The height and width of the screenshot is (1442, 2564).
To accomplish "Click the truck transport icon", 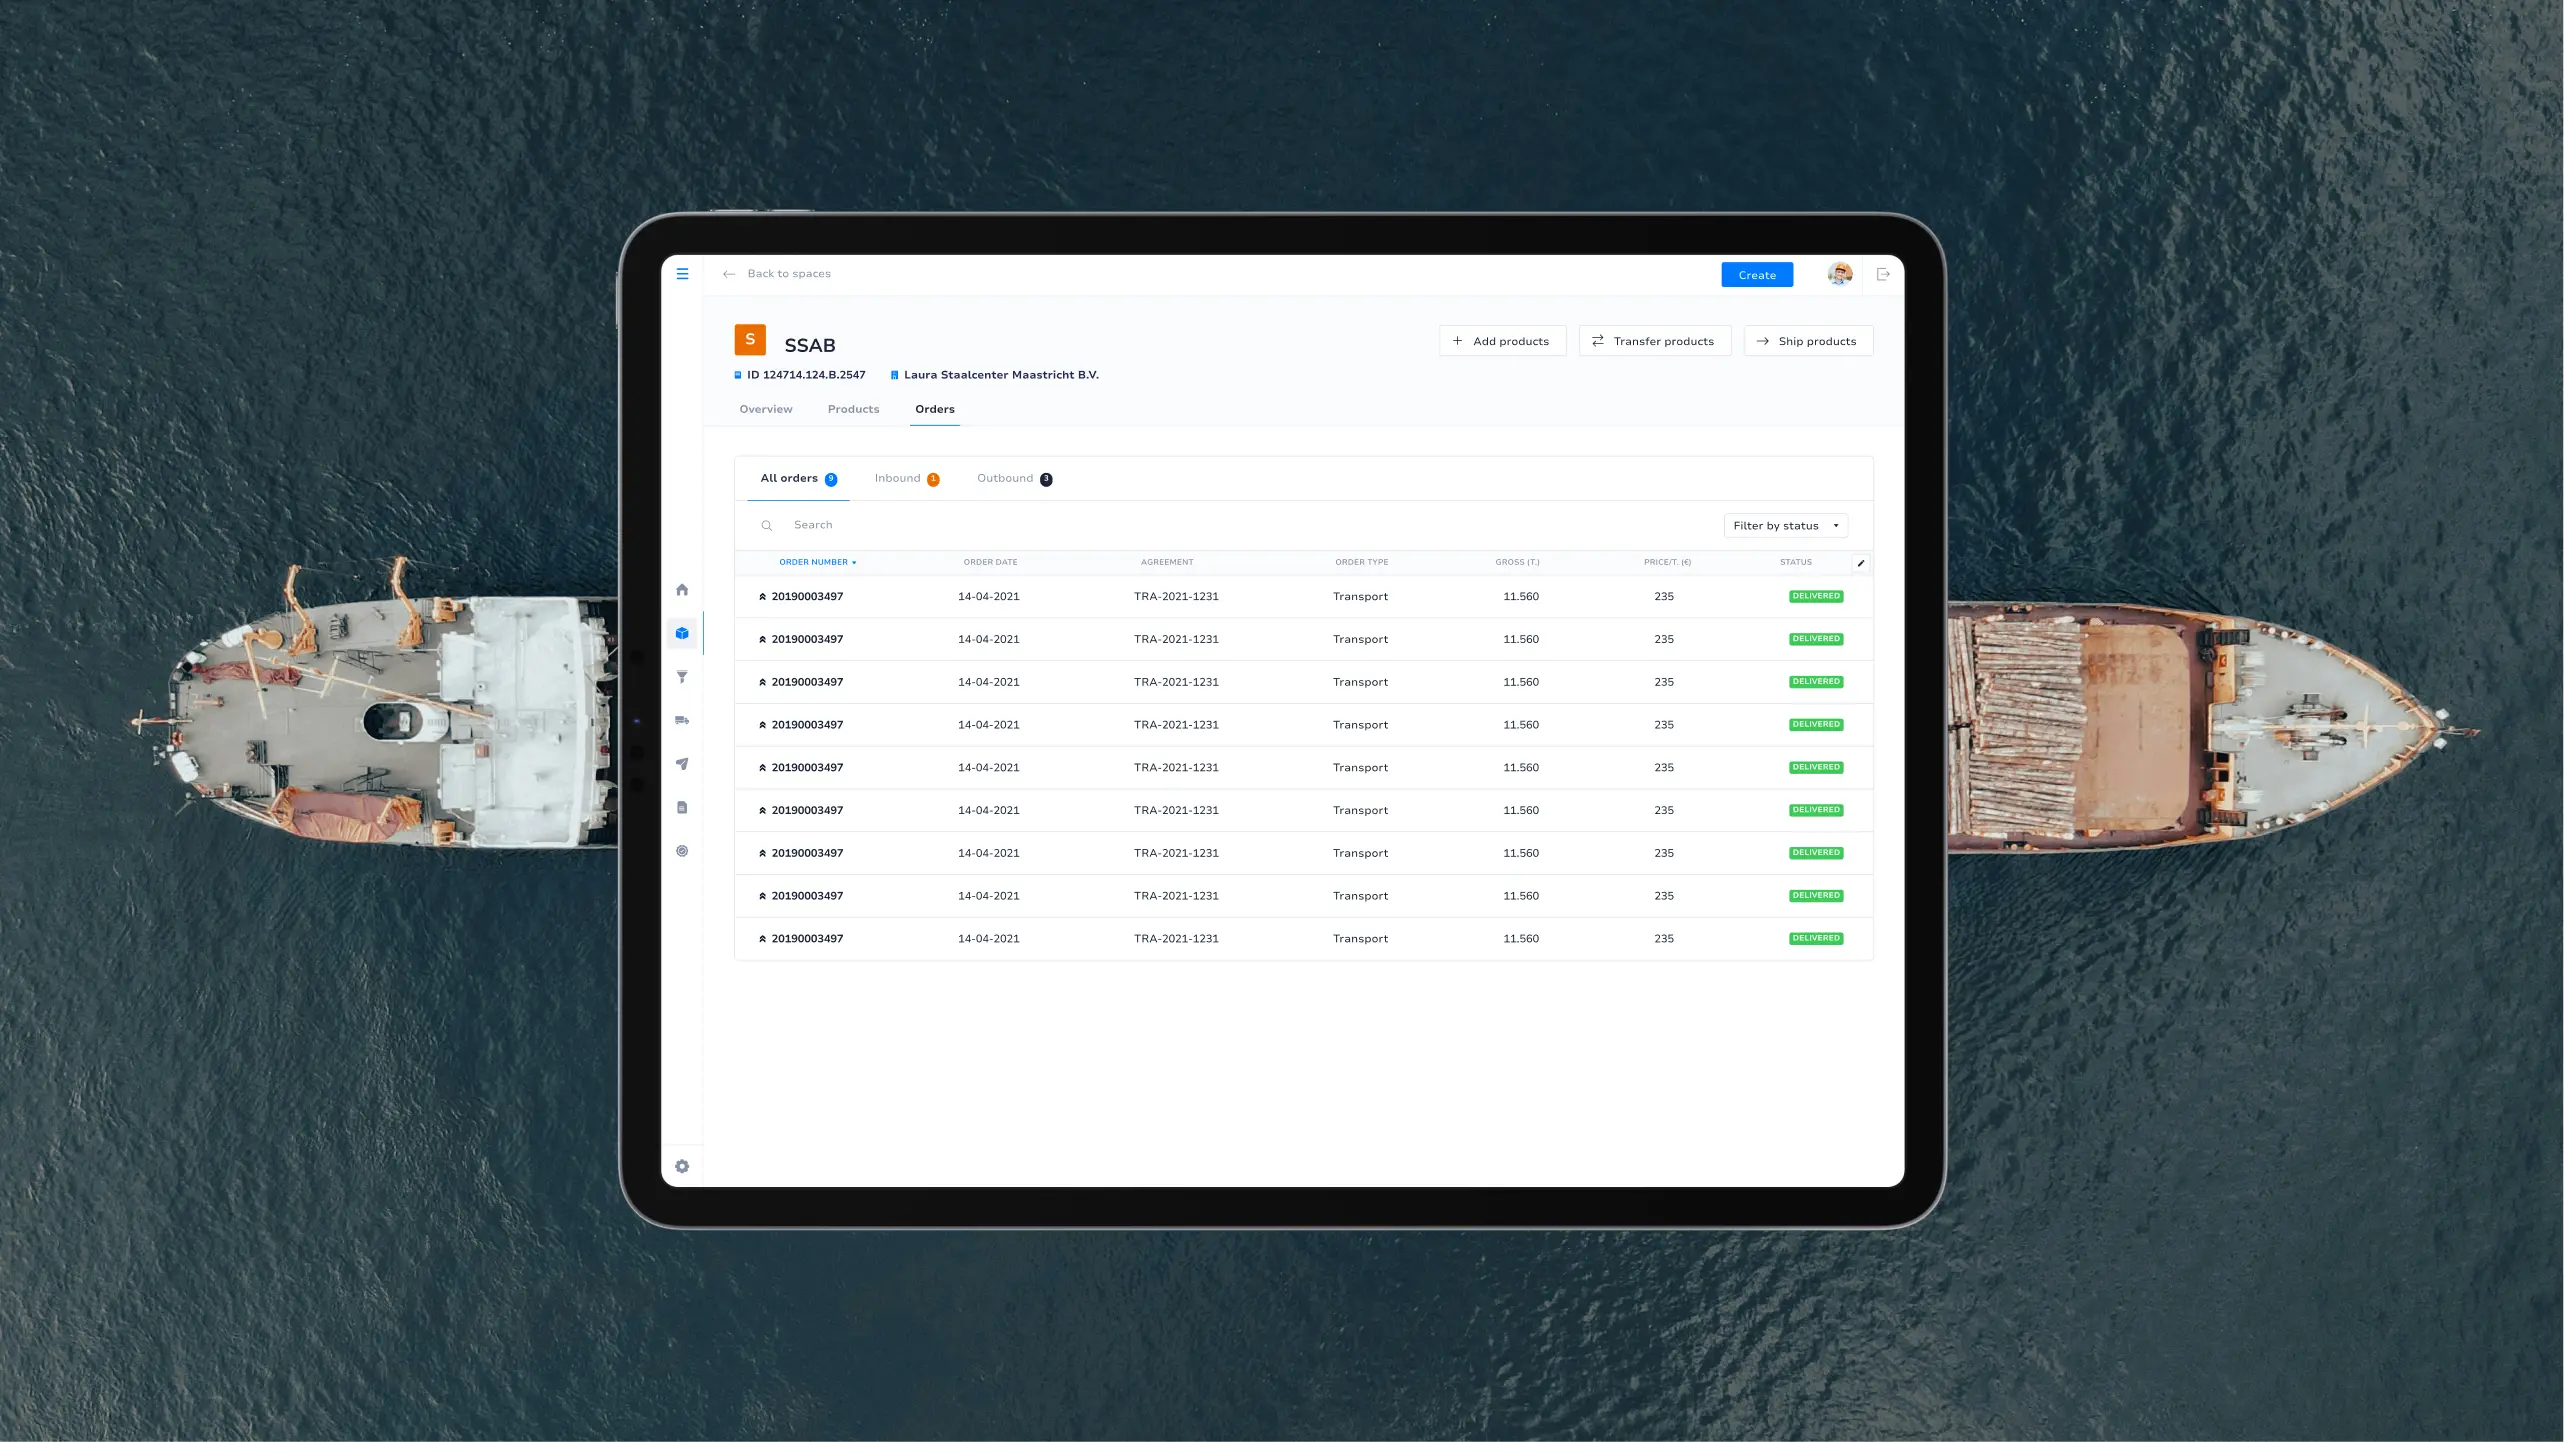I will point(682,720).
